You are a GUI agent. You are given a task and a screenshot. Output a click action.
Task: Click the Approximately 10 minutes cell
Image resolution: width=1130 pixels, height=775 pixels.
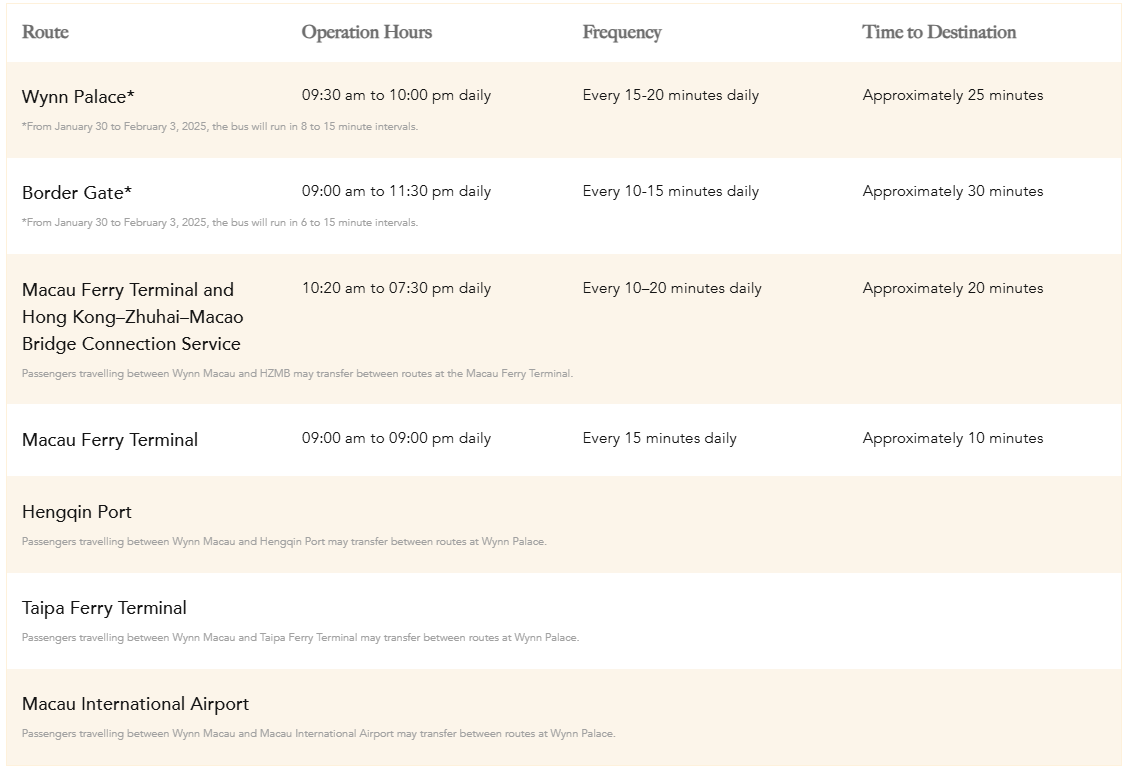953,438
